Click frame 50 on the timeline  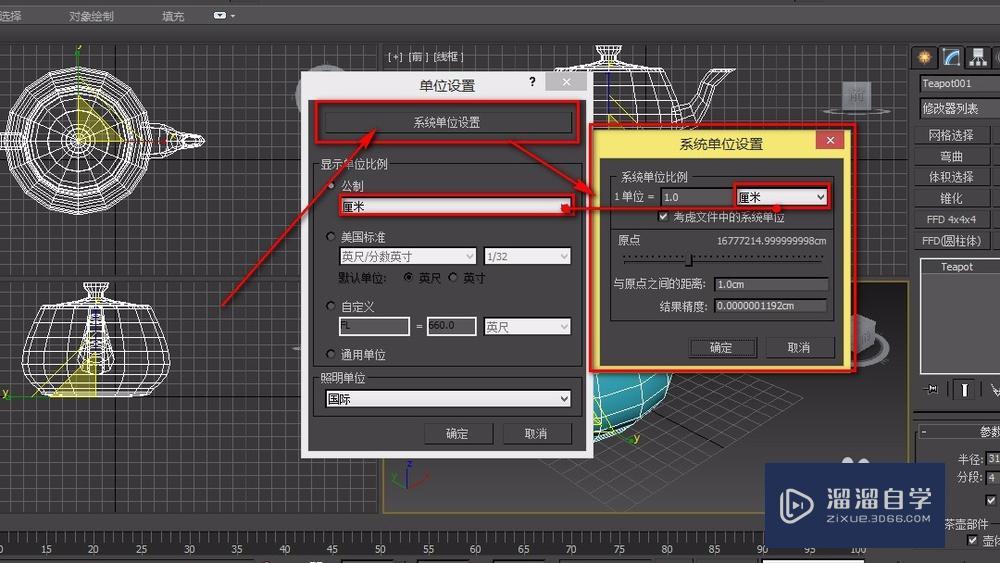(379, 548)
